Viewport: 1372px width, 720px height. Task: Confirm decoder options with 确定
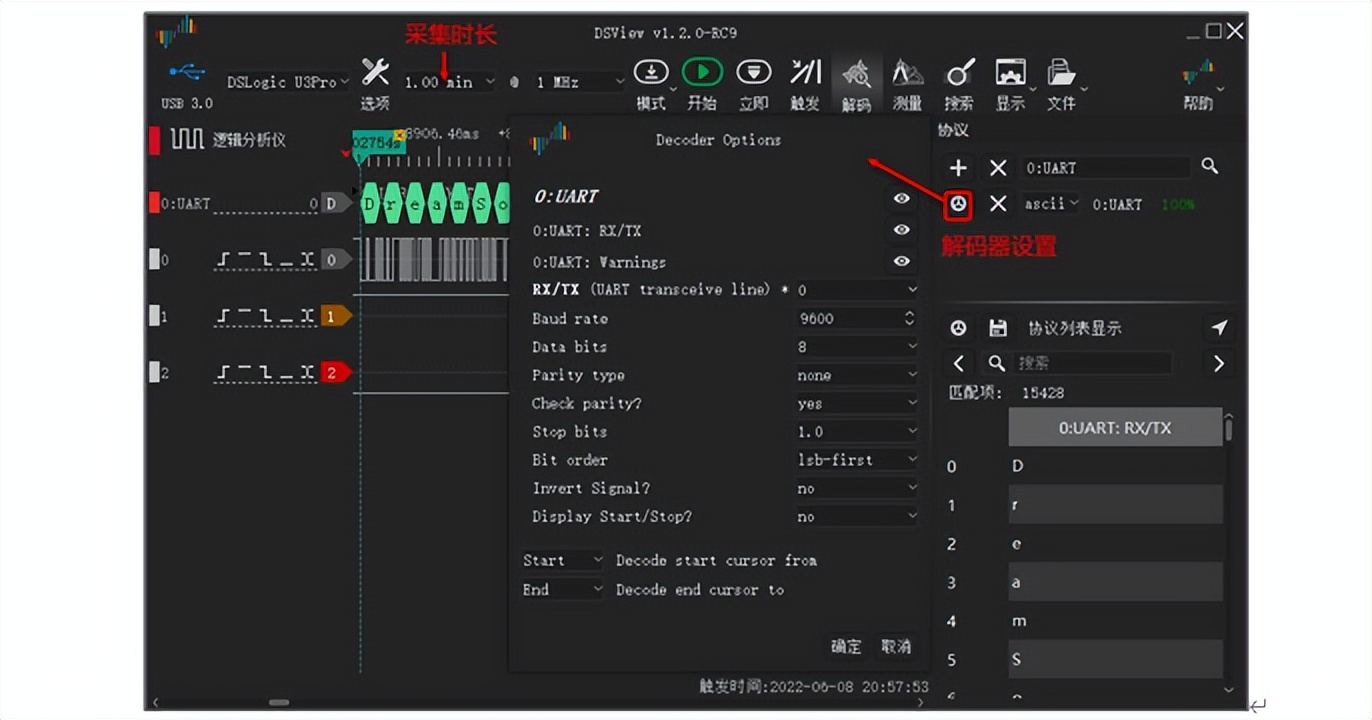(x=846, y=646)
